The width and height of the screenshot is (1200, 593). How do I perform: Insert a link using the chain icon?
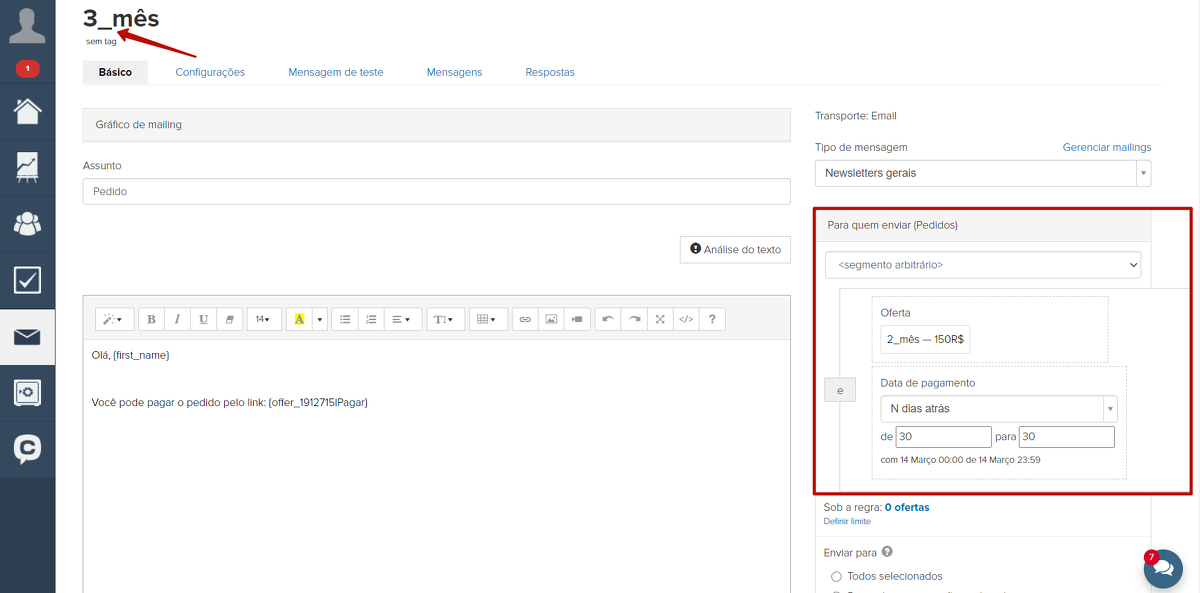tap(525, 319)
